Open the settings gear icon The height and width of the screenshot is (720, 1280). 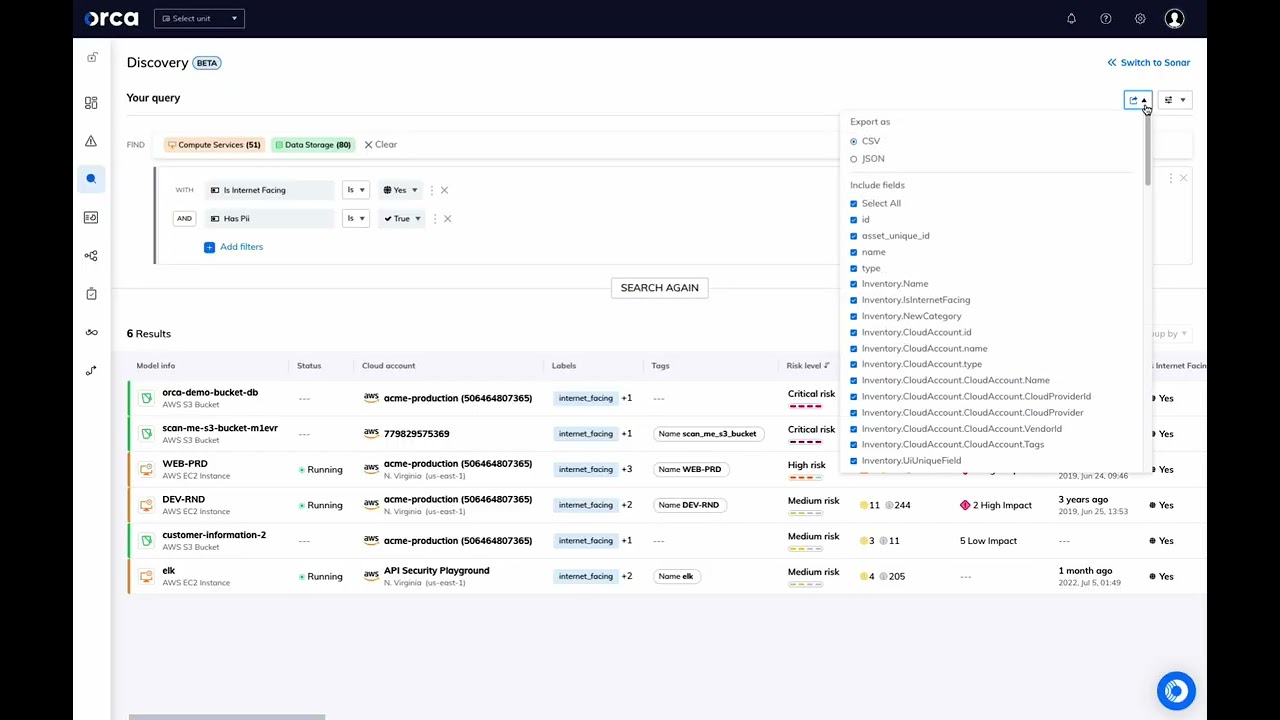(1140, 18)
